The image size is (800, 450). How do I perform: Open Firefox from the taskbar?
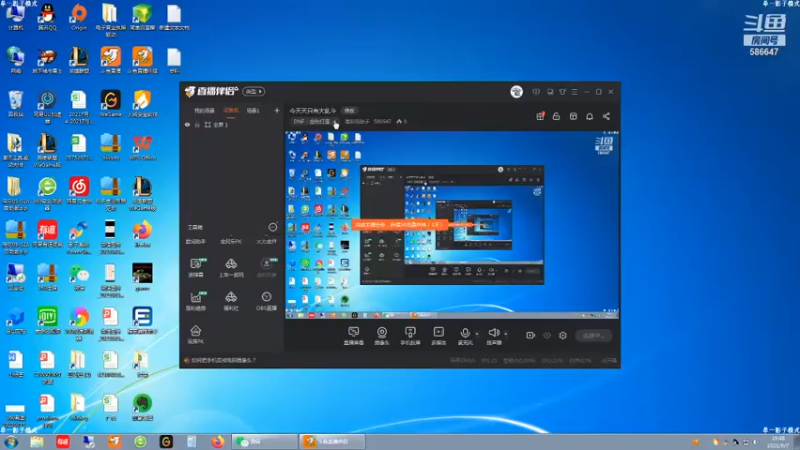[x=218, y=441]
